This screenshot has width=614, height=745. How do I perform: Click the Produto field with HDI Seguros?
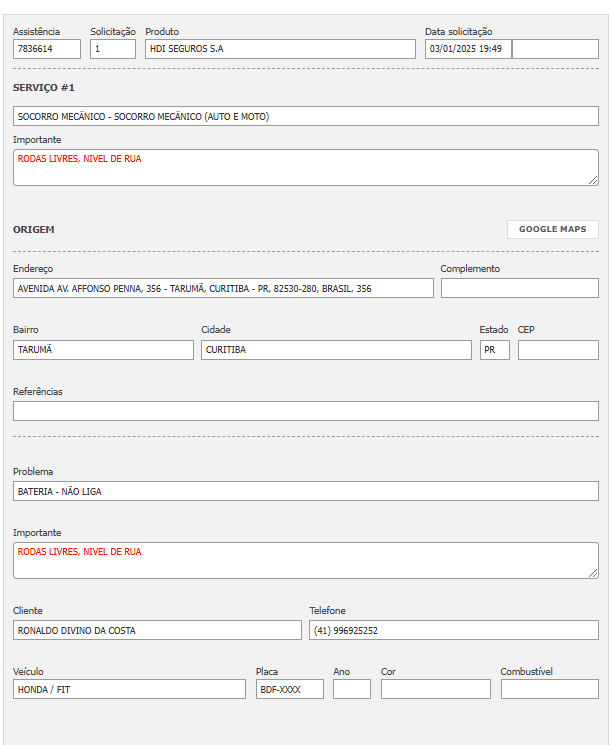tap(279, 49)
